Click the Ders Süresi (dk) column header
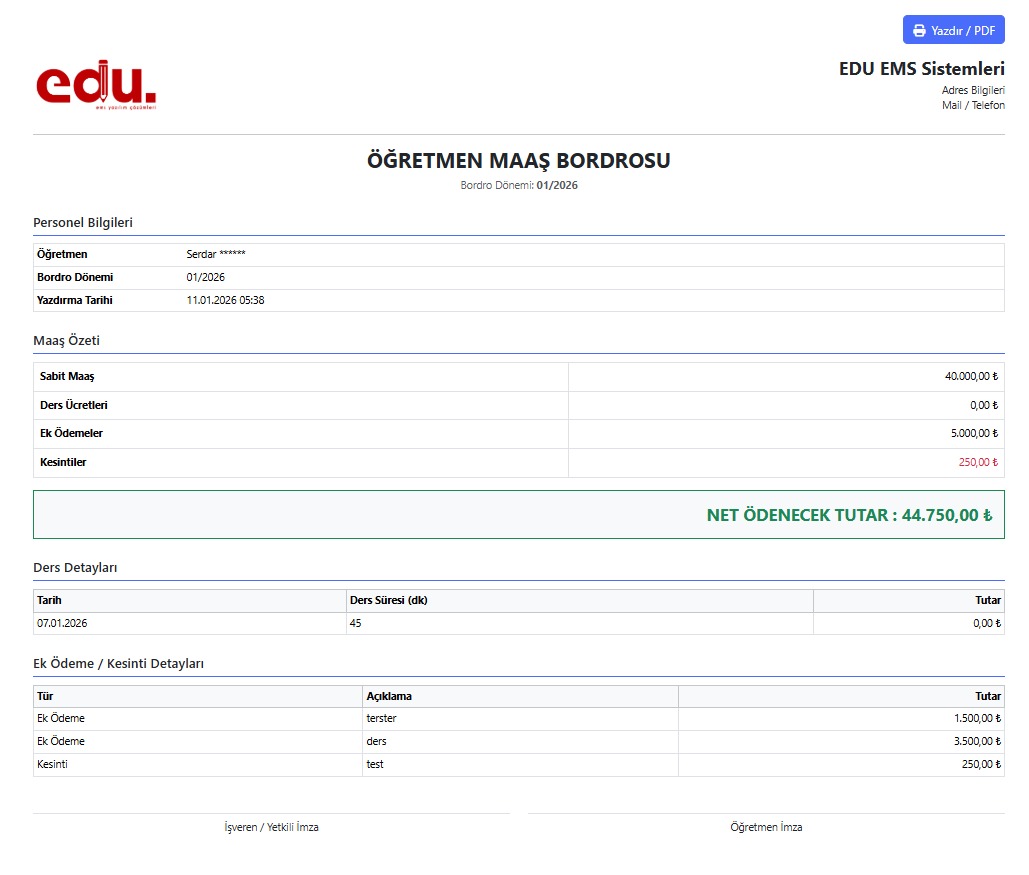This screenshot has width=1029, height=875. tap(388, 600)
